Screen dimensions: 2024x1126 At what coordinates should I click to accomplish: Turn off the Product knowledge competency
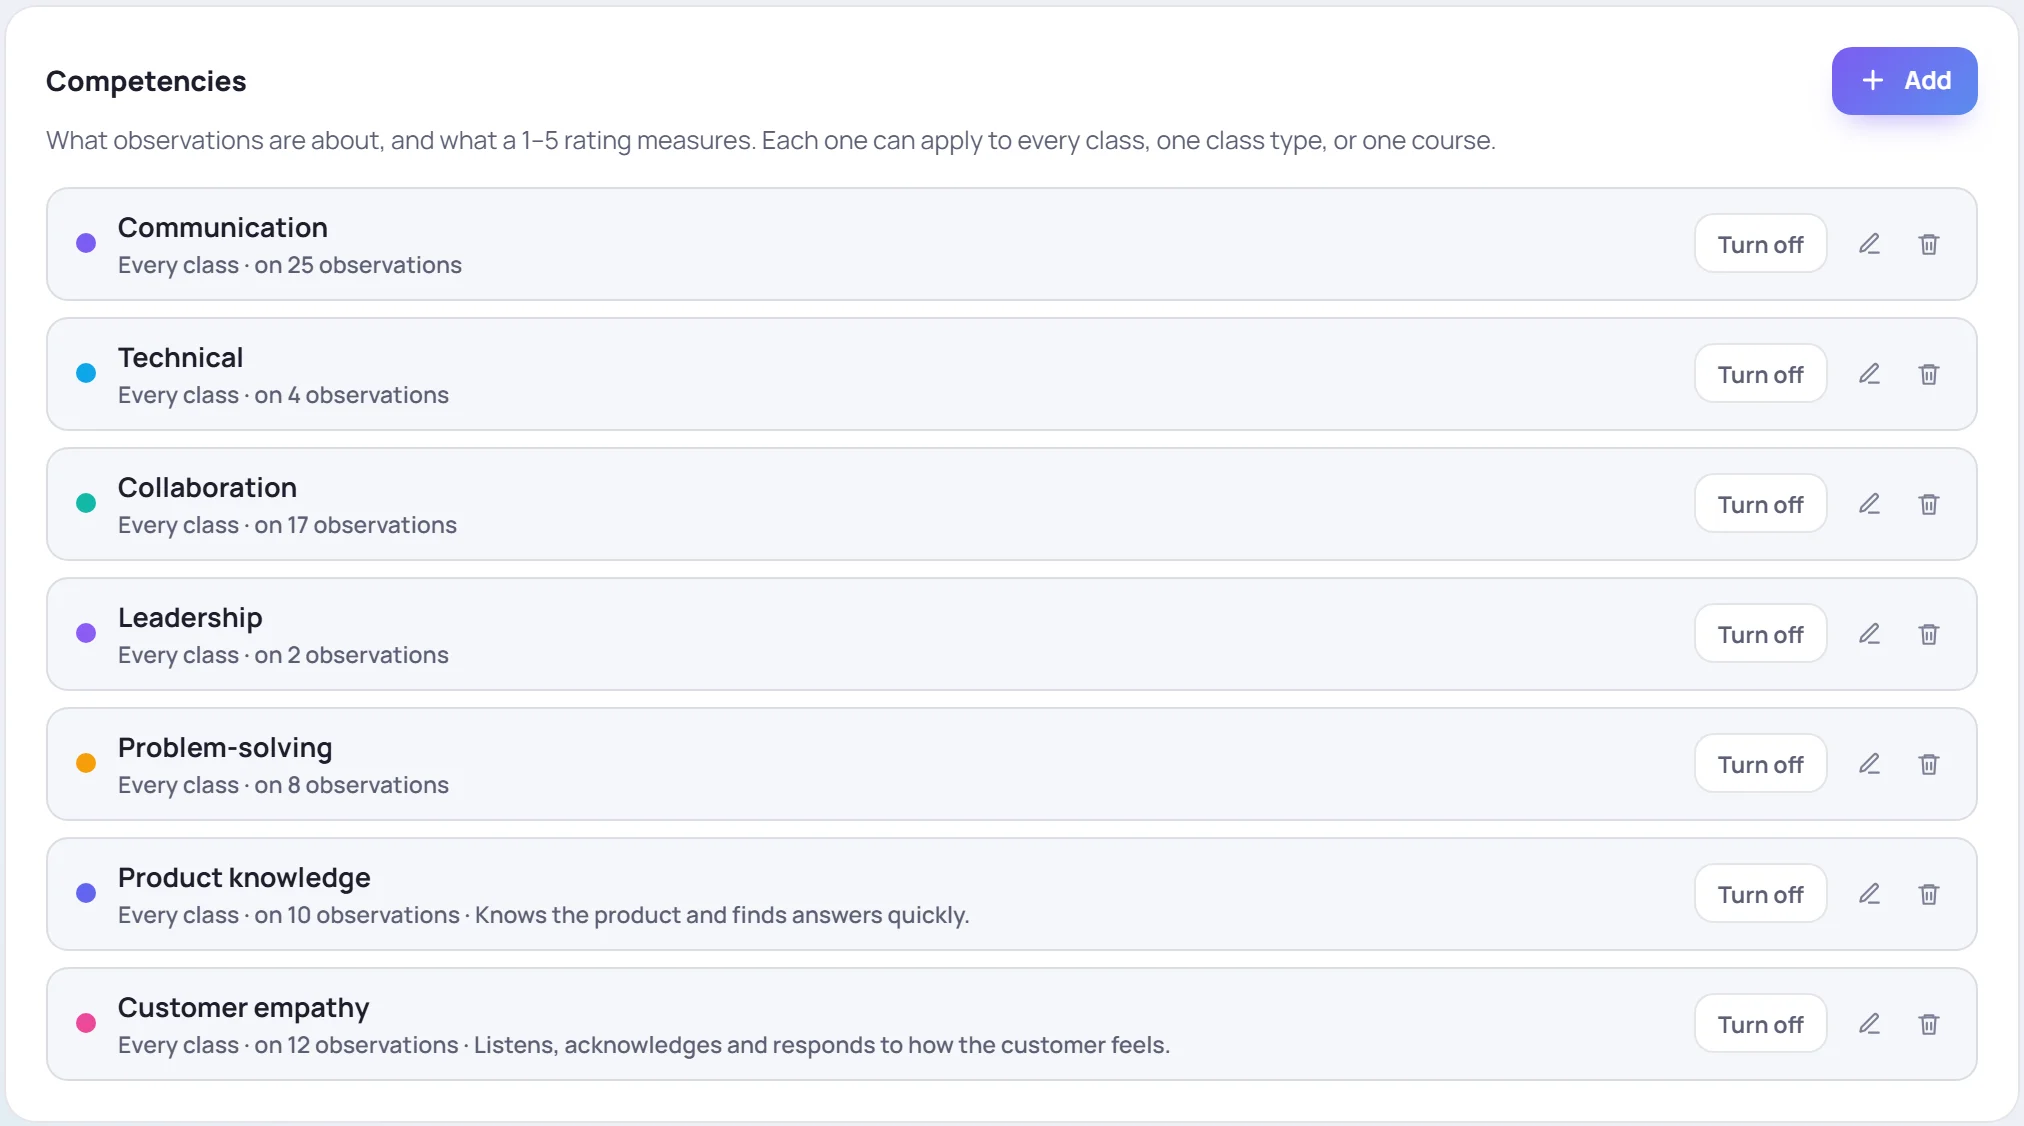[x=1760, y=894]
